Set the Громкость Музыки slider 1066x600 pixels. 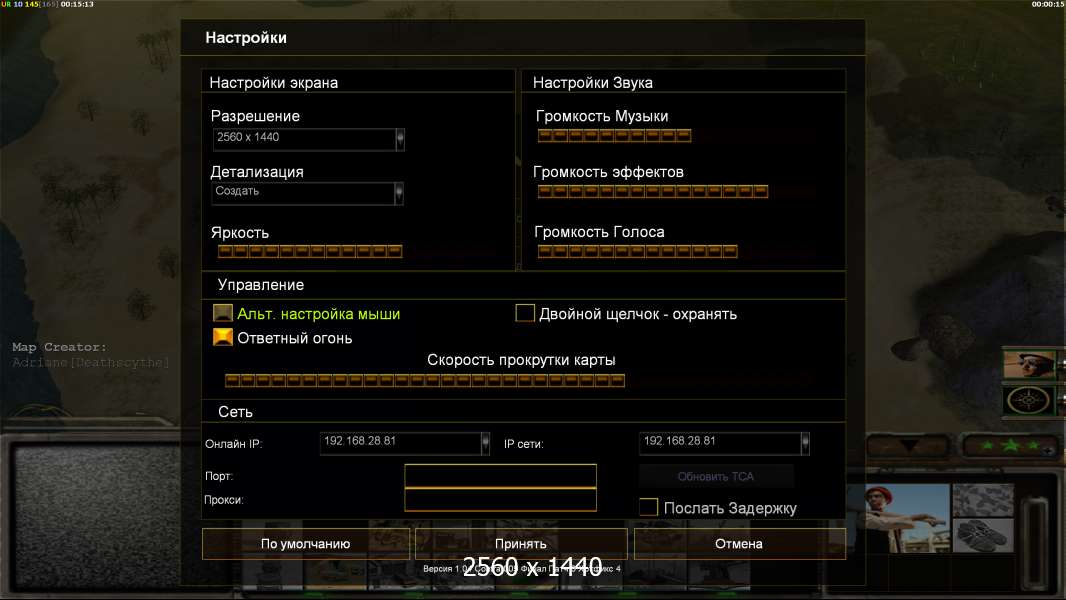615,136
